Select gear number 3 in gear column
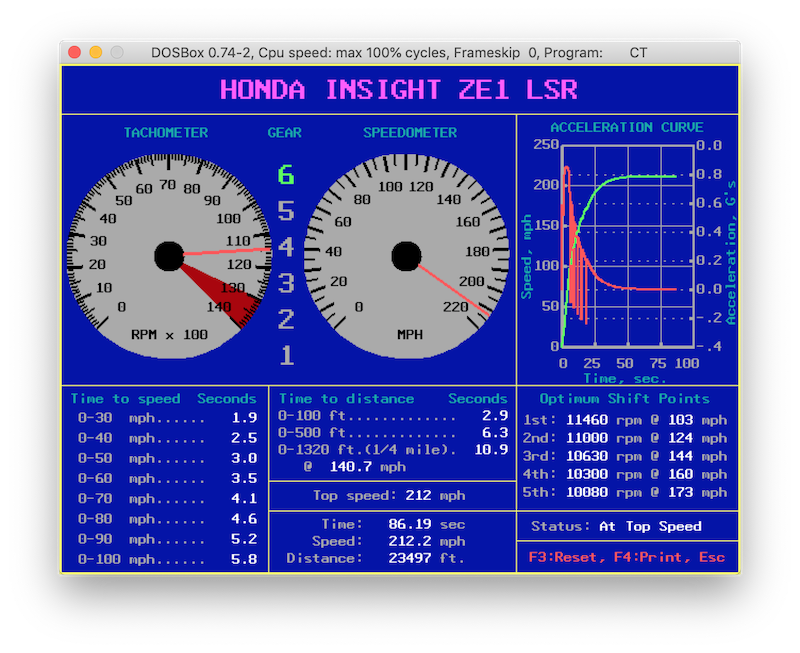 tap(286, 283)
